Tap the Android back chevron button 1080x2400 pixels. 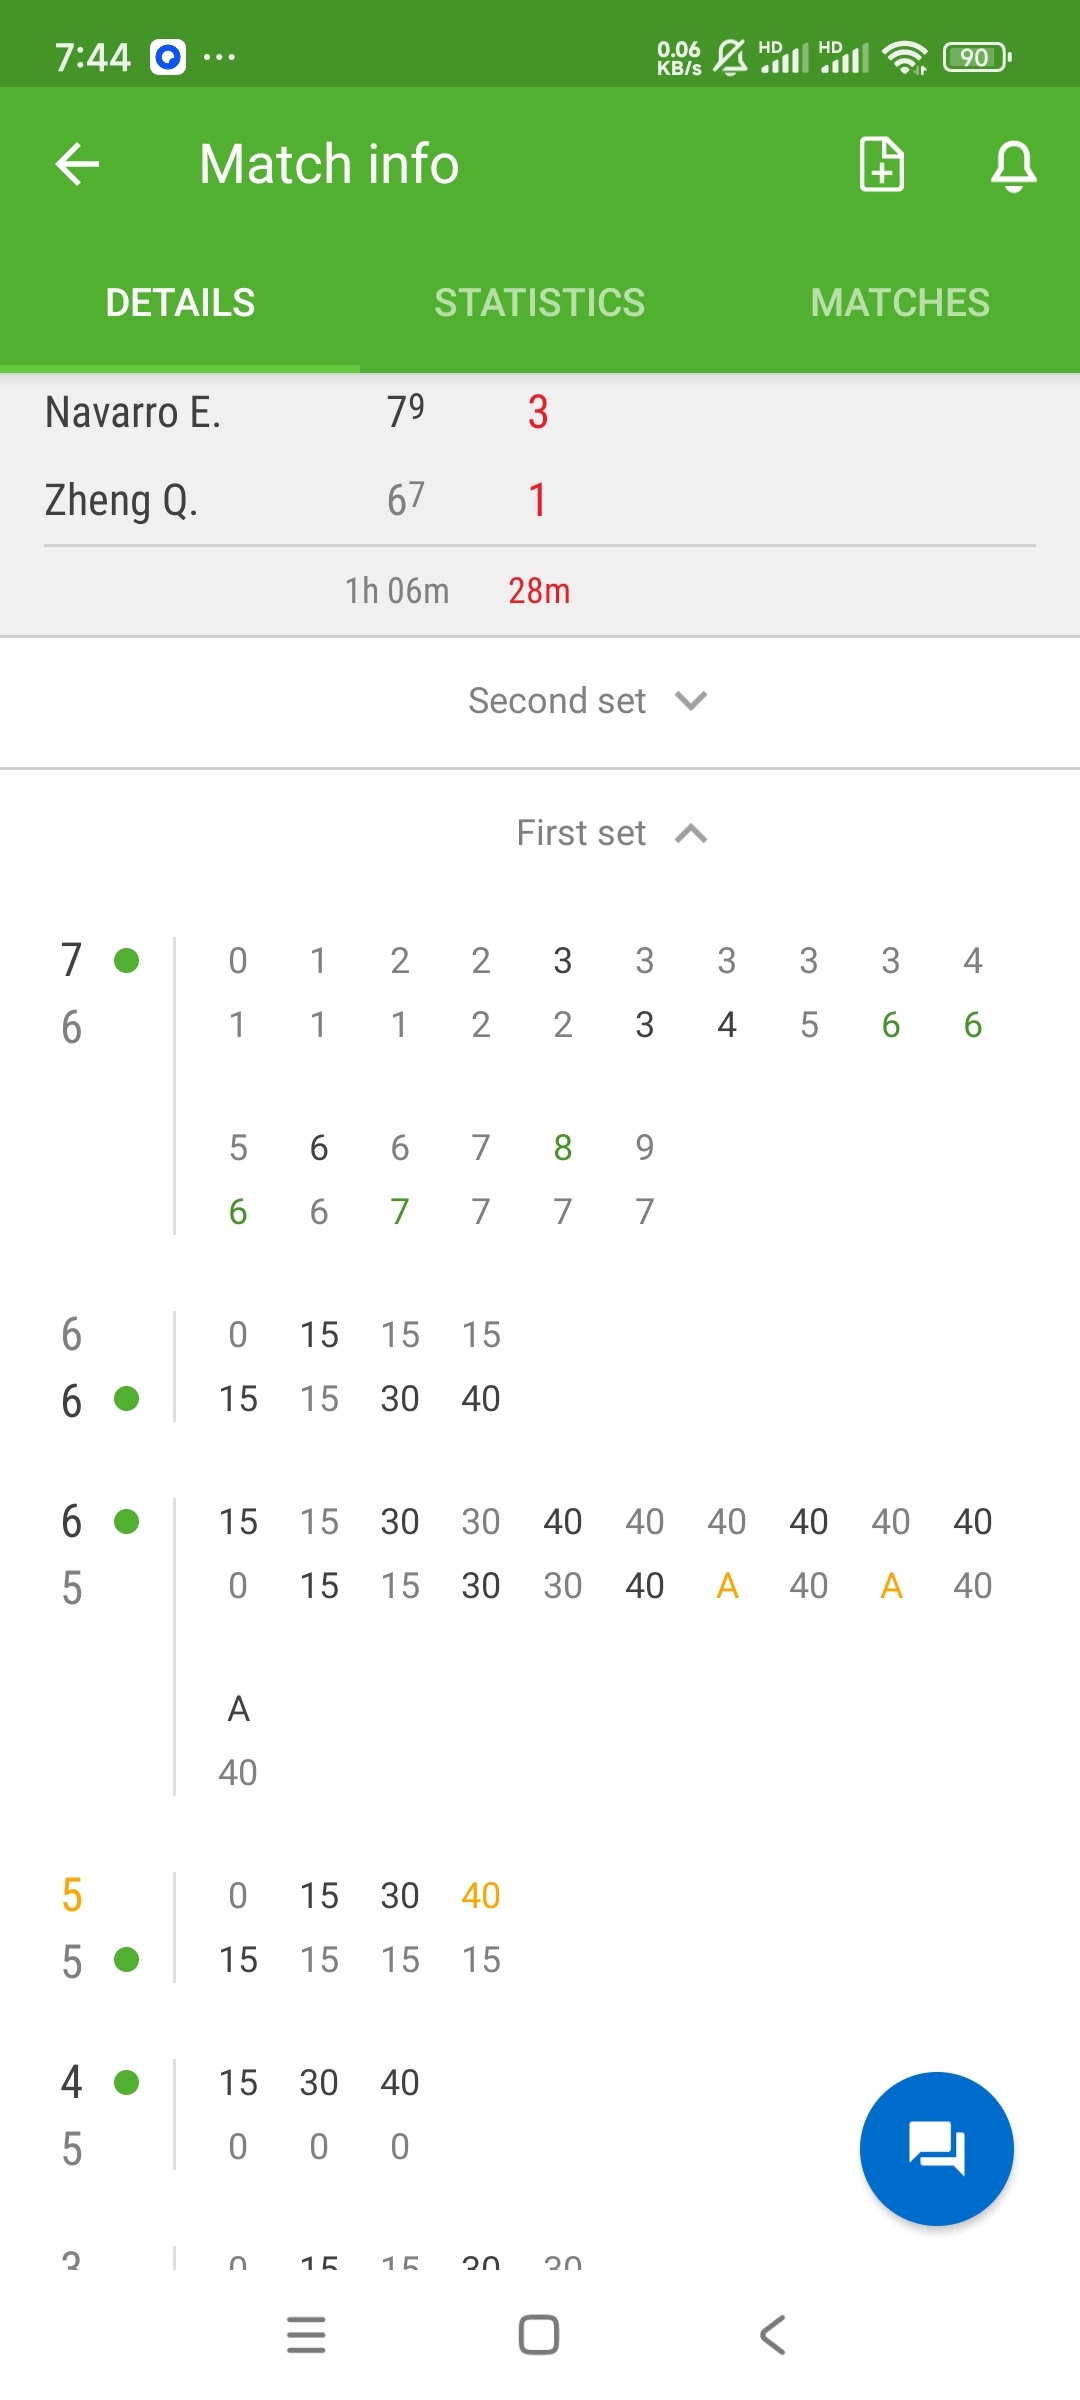pos(773,2335)
